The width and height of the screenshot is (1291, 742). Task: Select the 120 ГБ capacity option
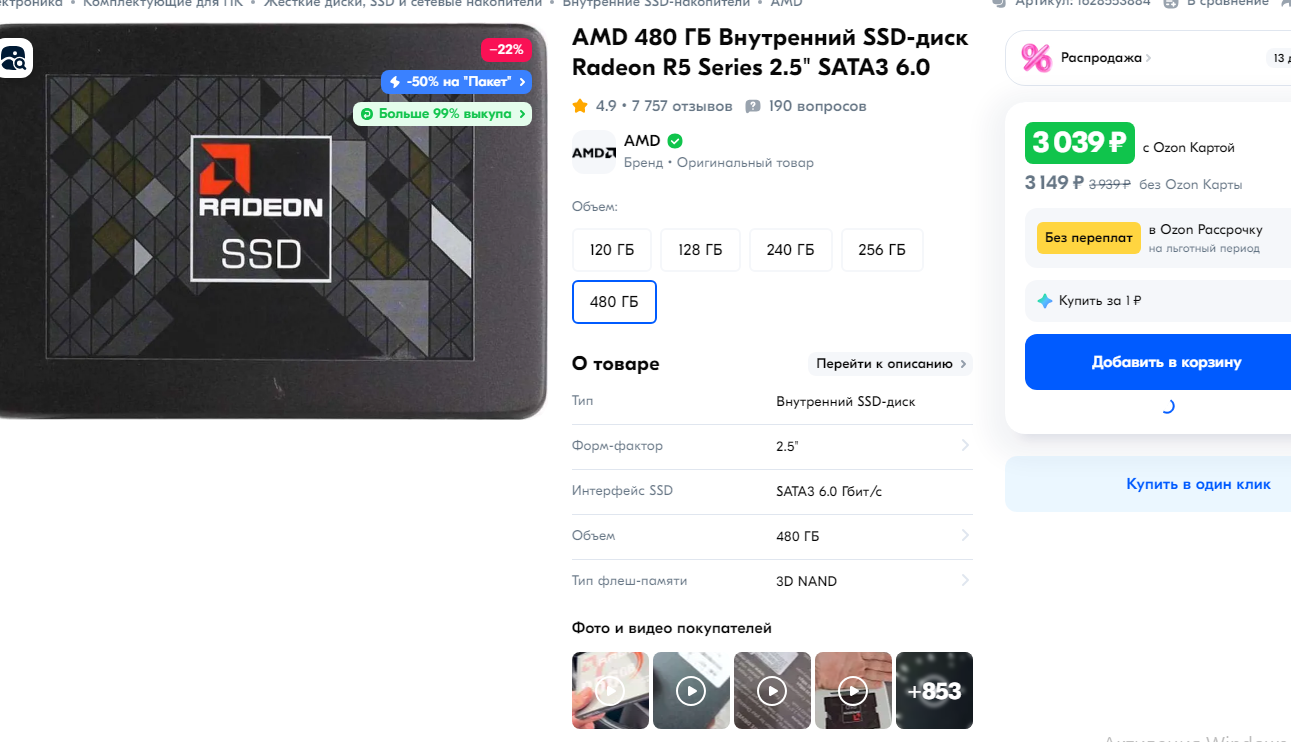(x=612, y=250)
